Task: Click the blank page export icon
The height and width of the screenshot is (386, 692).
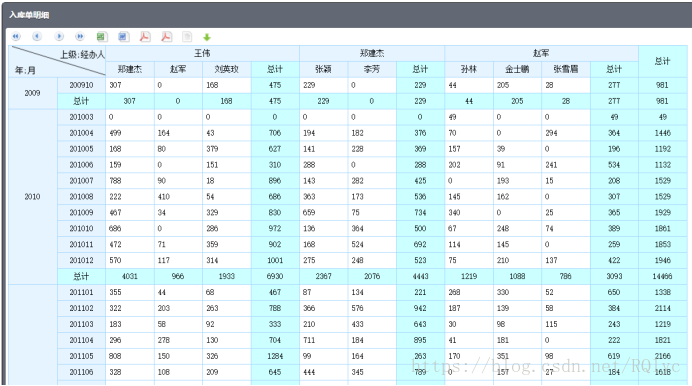Action: [188, 37]
